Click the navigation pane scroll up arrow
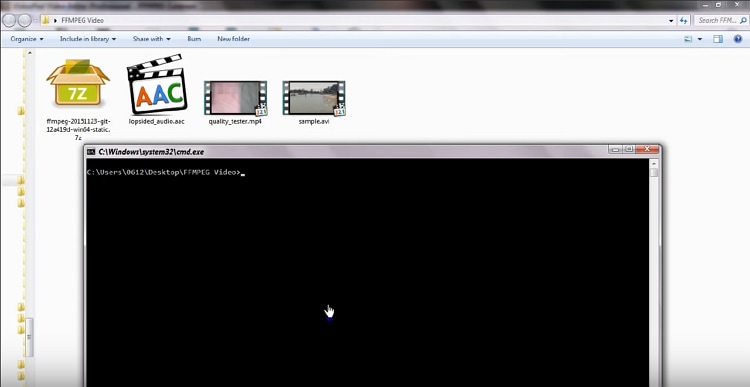 29,53
